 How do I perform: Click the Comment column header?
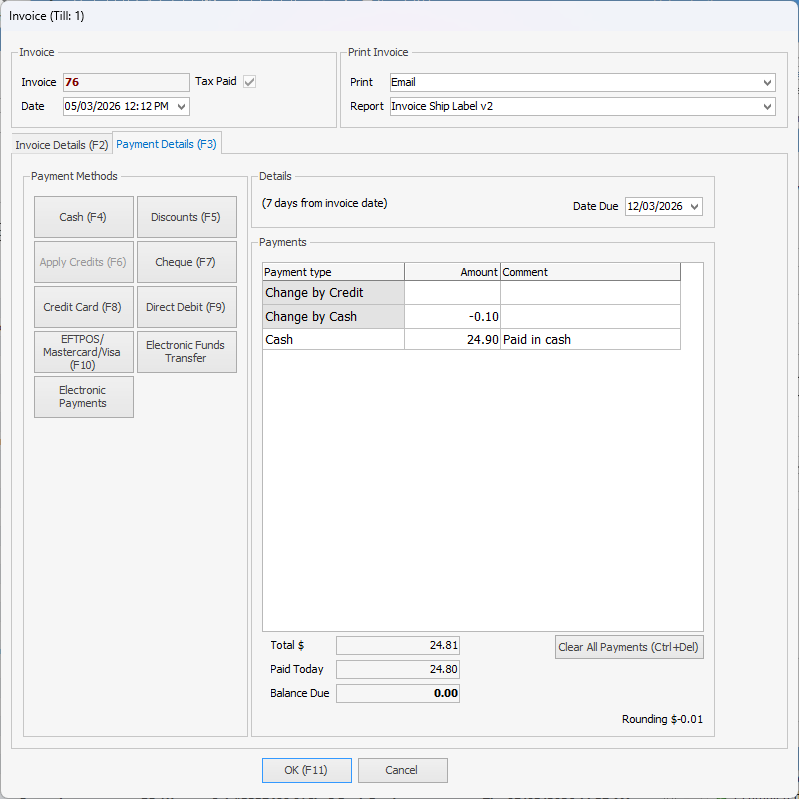(x=590, y=272)
